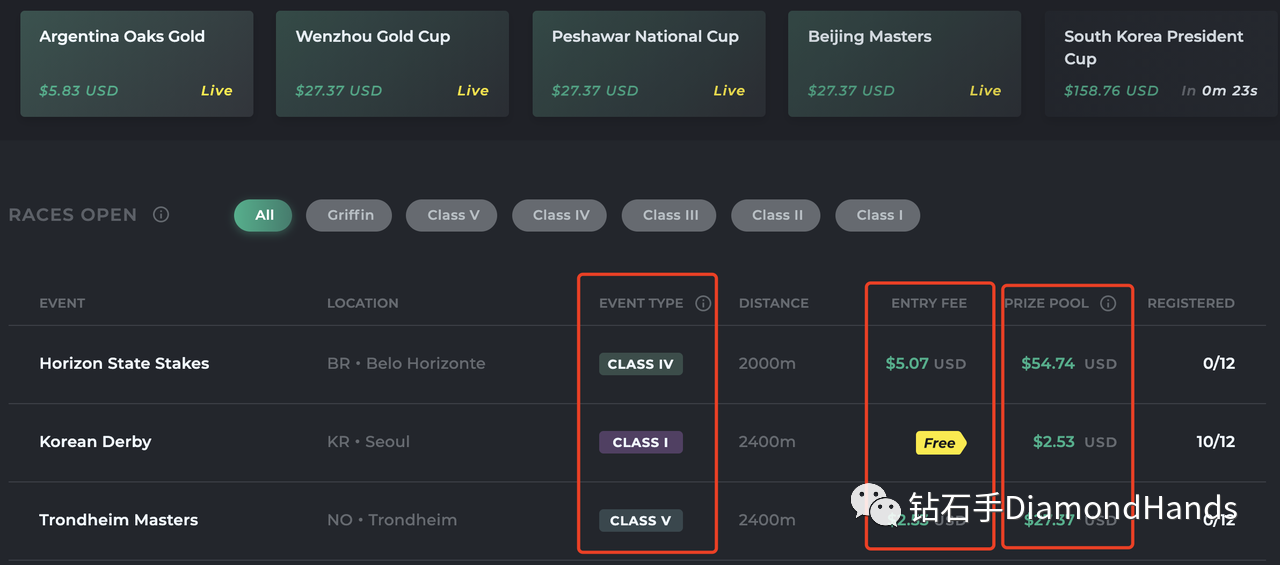Image resolution: width=1280 pixels, height=565 pixels.
Task: Click the Free entry fee tag
Action: click(941, 443)
